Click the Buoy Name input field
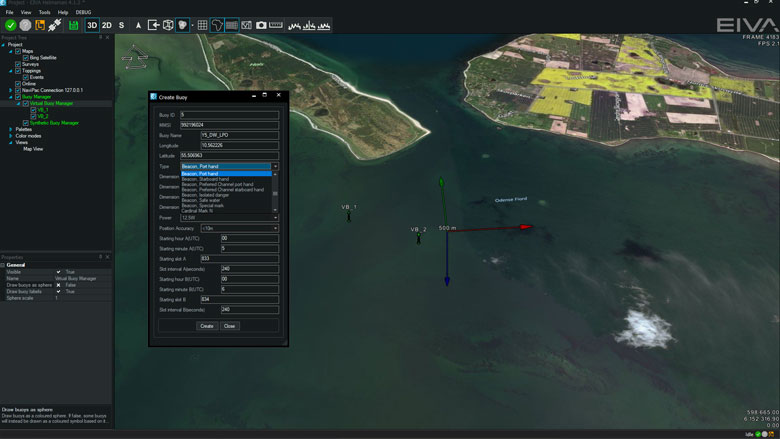Image resolution: width=780 pixels, height=439 pixels. point(239,134)
